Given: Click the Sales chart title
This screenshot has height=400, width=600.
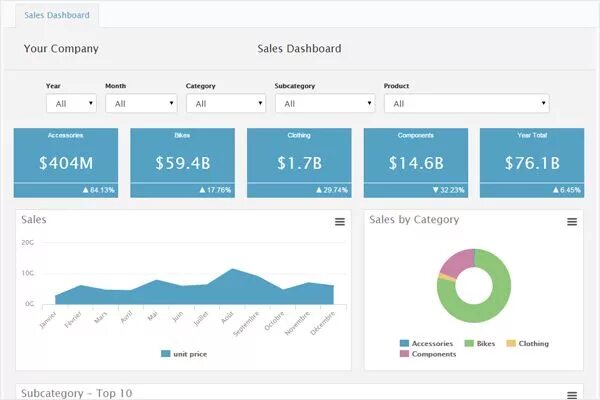Looking at the screenshot, I should (34, 219).
